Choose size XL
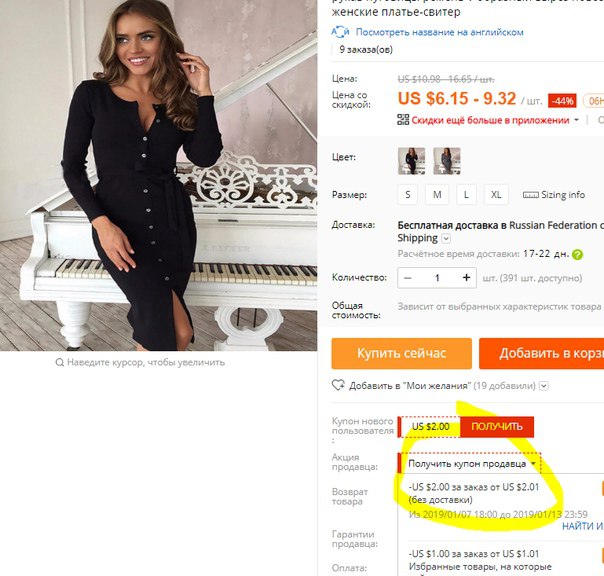This screenshot has height=576, width=604. [x=496, y=195]
